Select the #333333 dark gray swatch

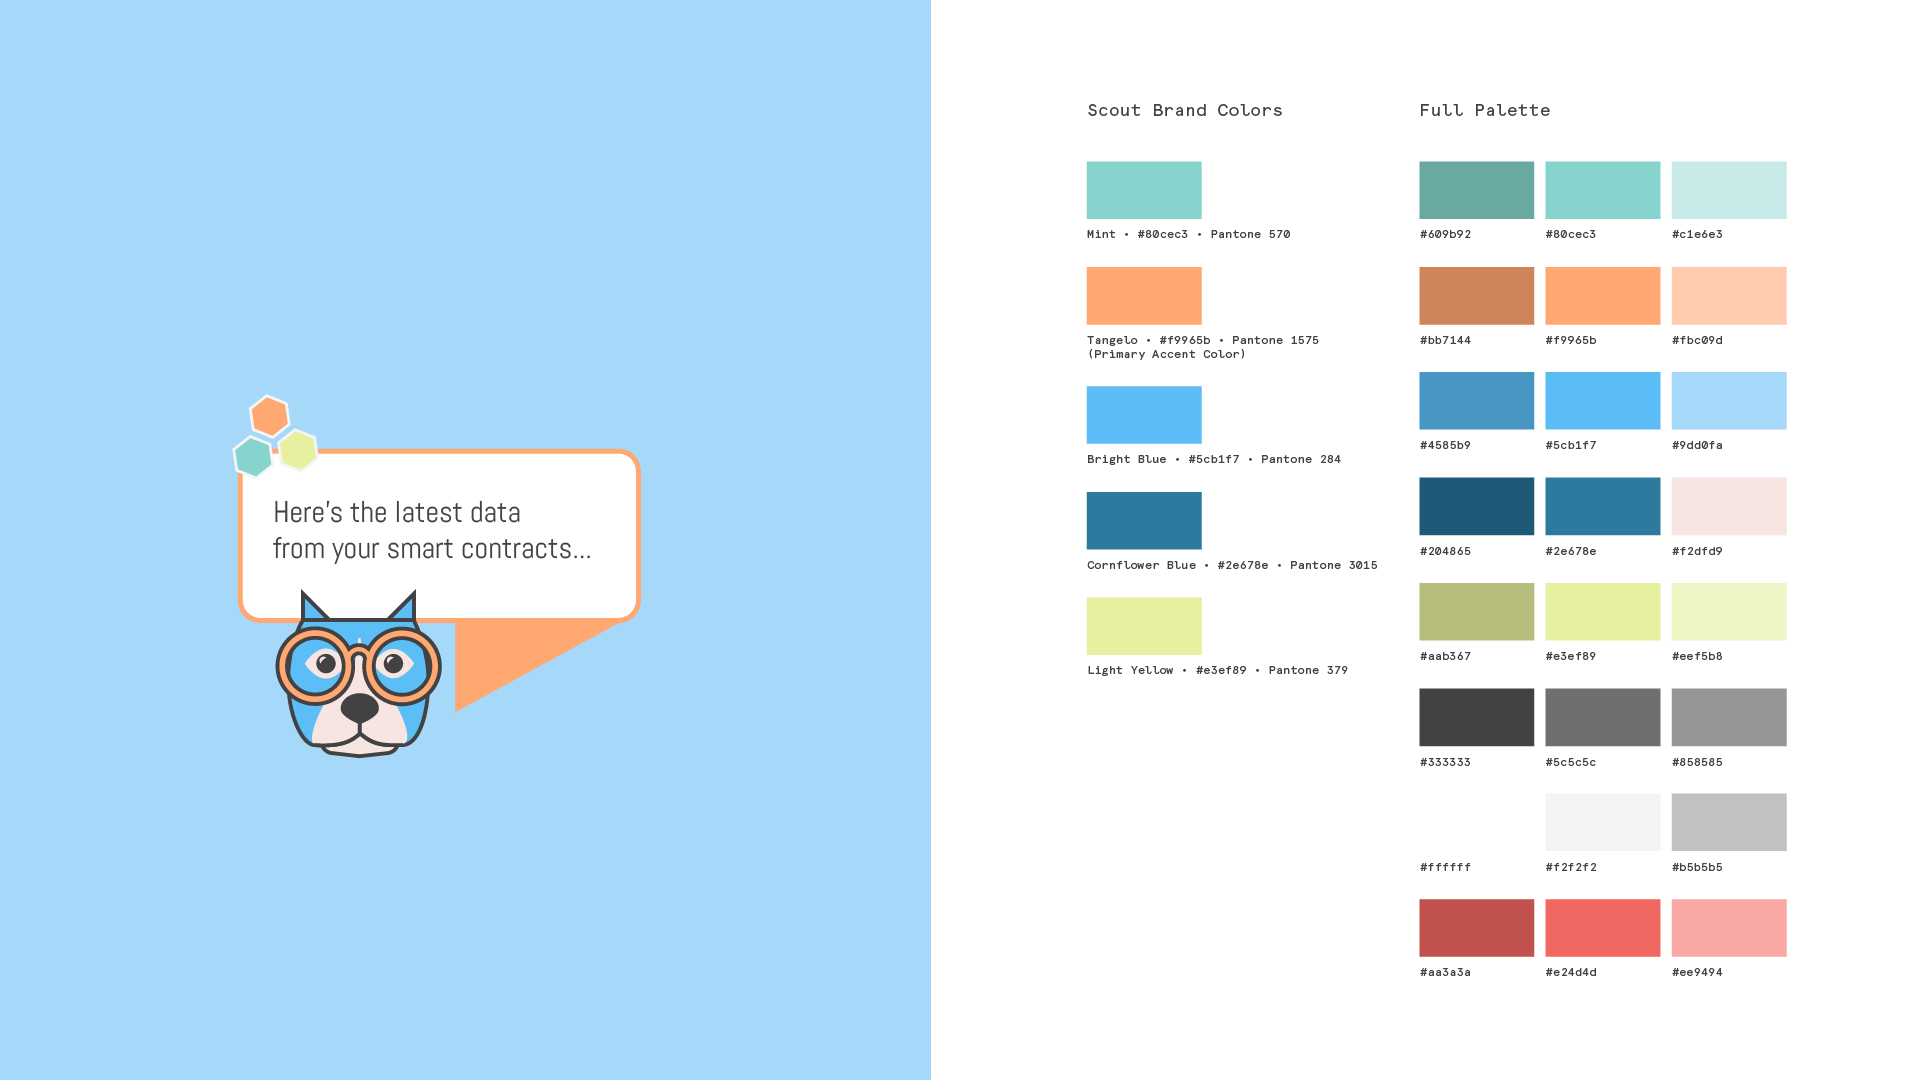click(x=1476, y=717)
